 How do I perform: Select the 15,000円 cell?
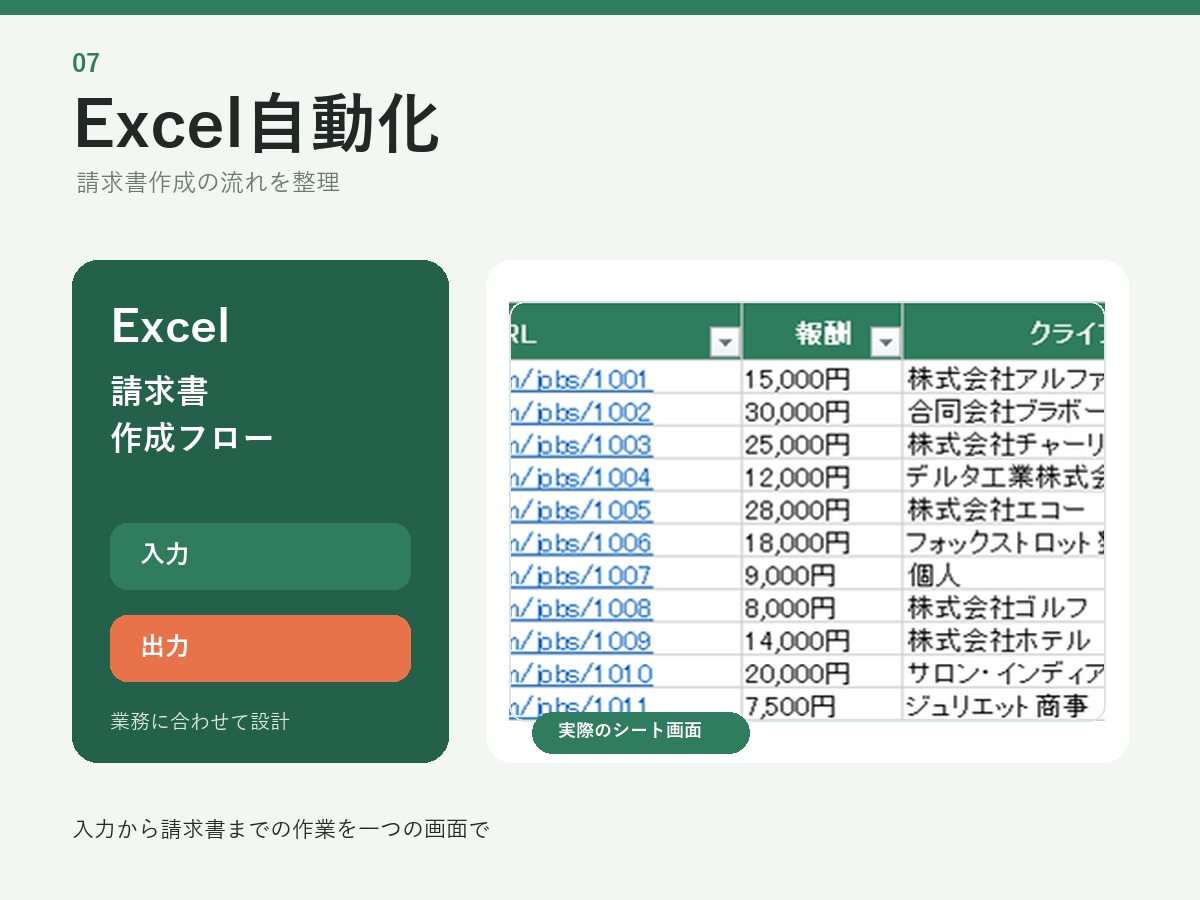click(822, 379)
